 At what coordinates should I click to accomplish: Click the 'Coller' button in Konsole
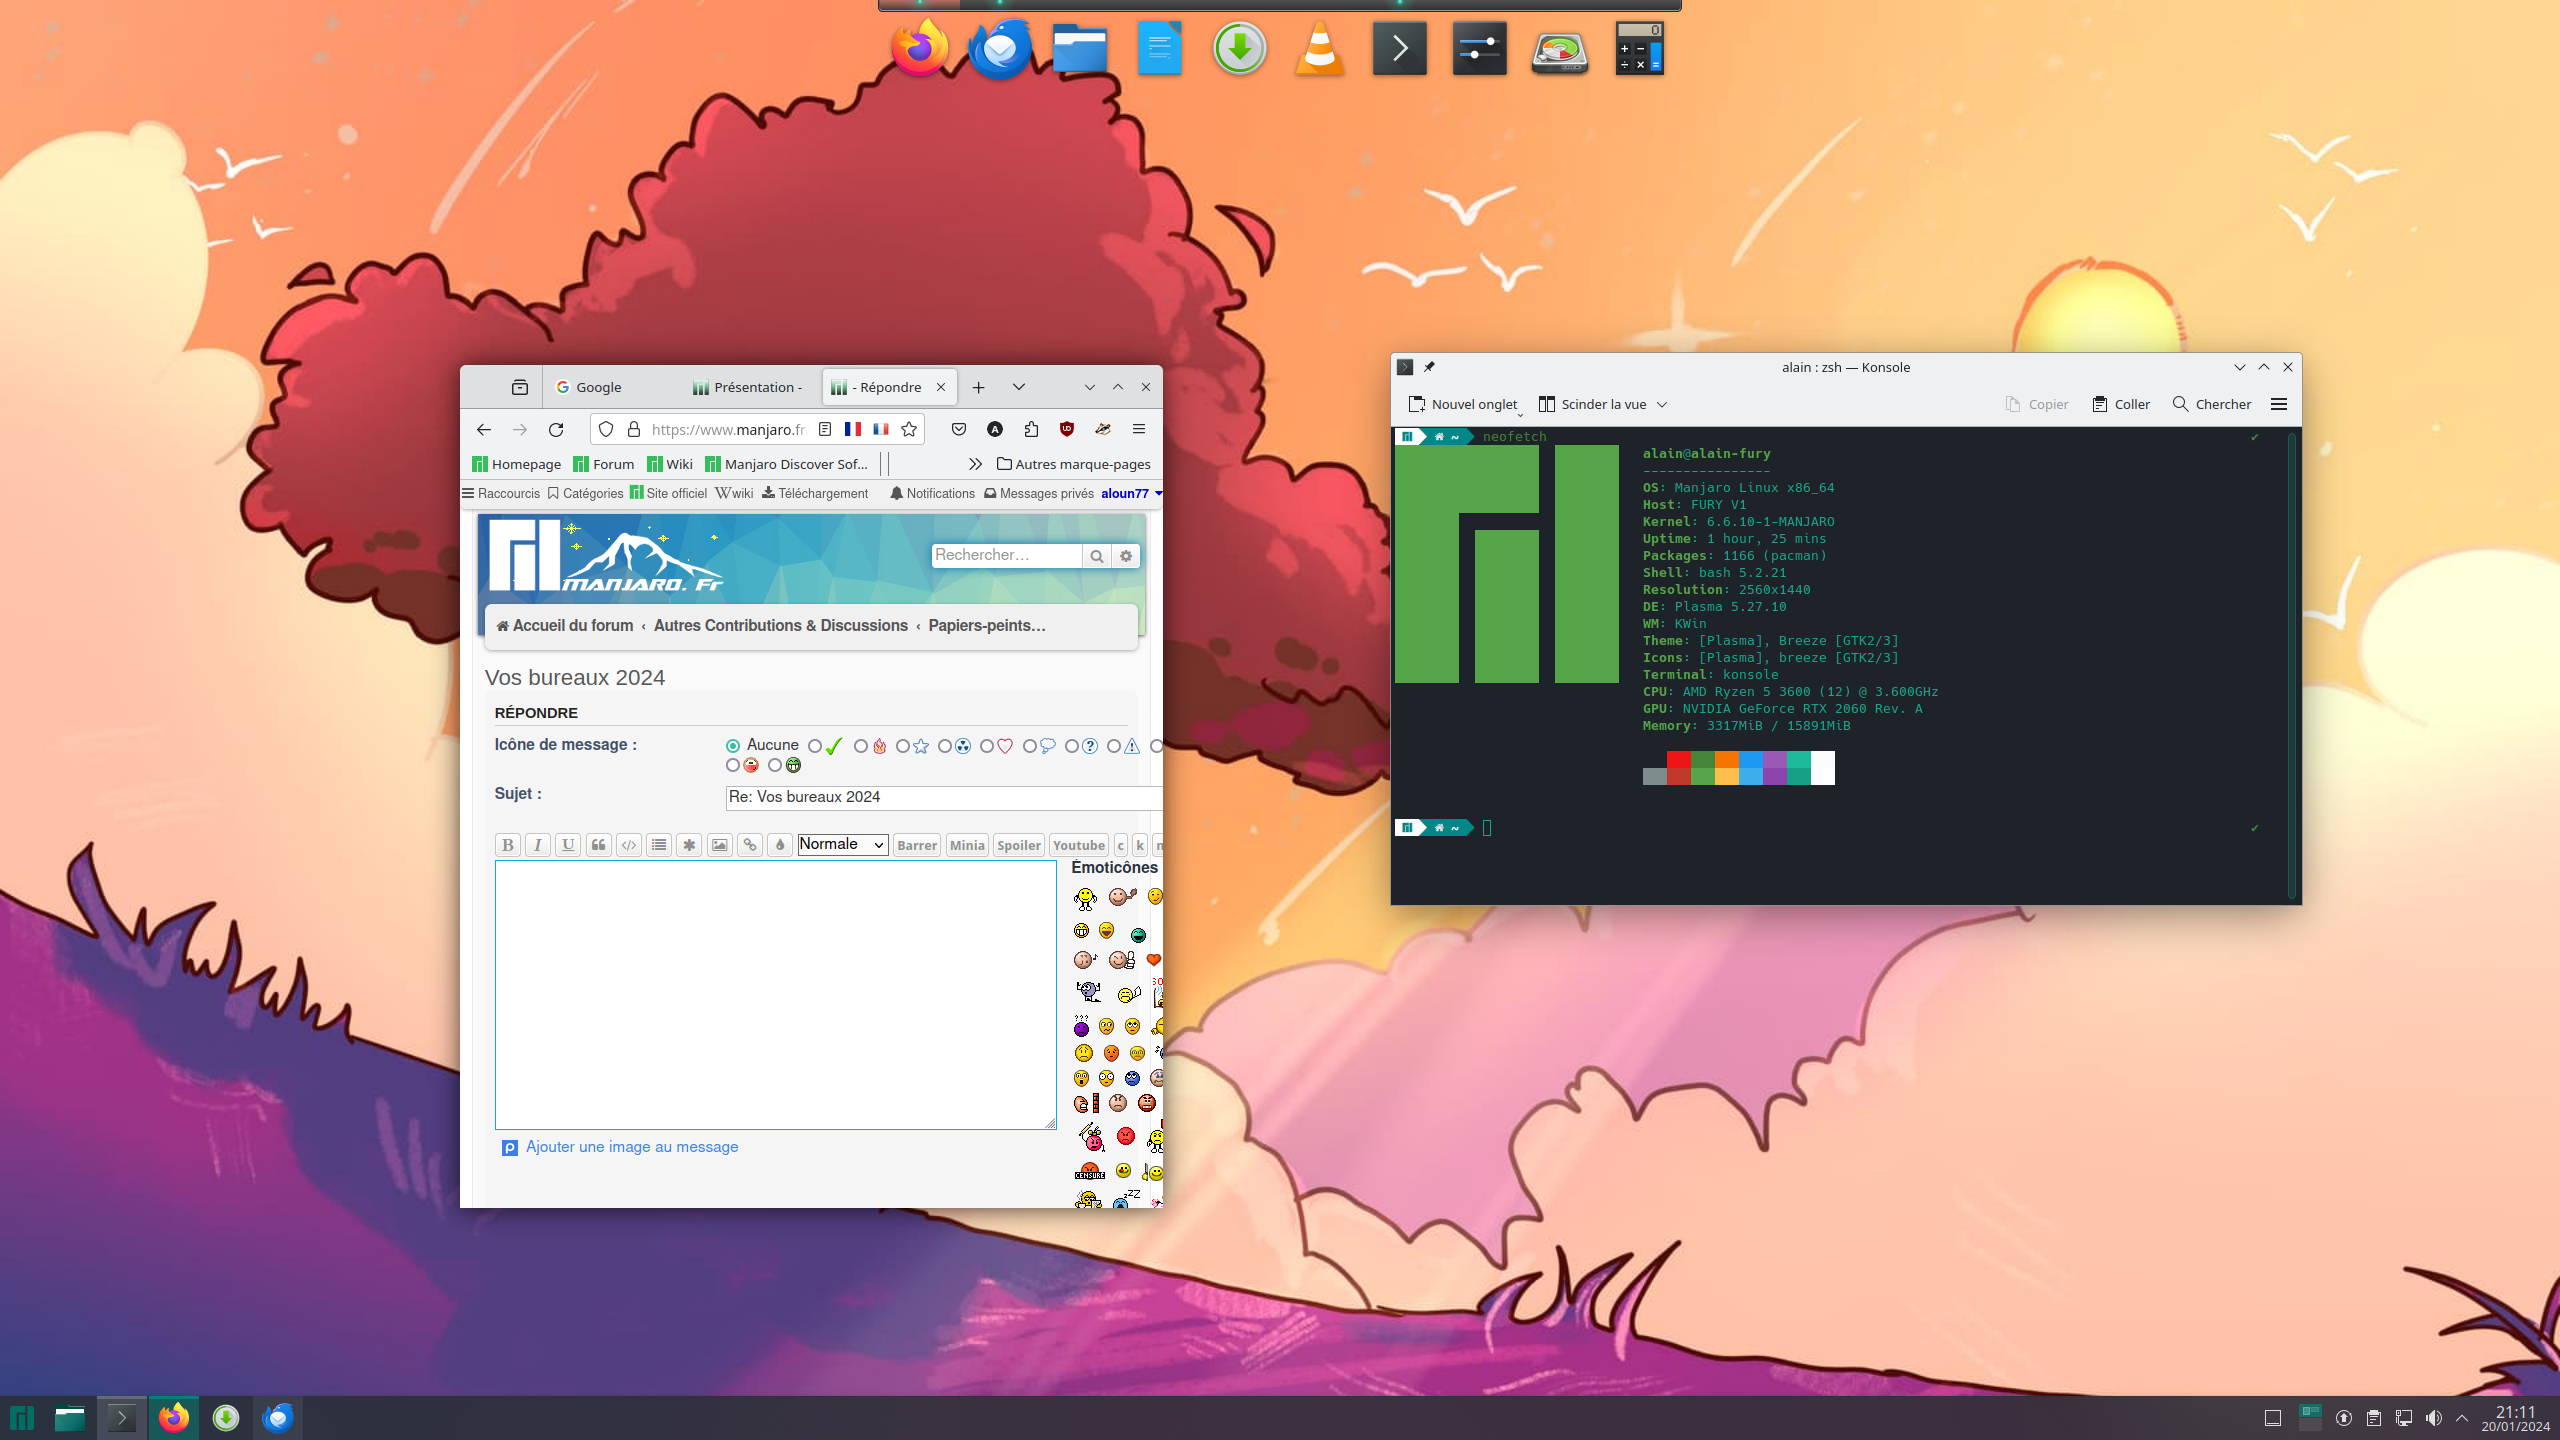pyautogui.click(x=2121, y=404)
